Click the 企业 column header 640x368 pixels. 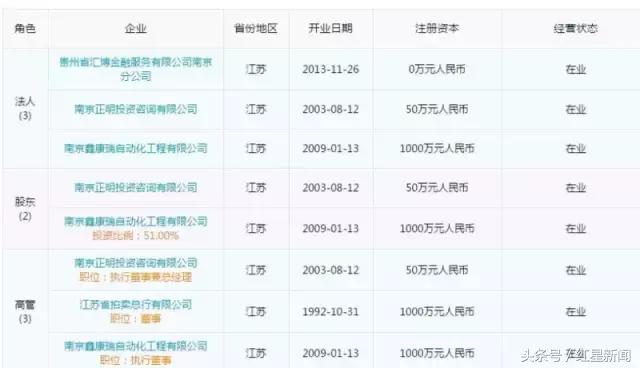tap(136, 28)
